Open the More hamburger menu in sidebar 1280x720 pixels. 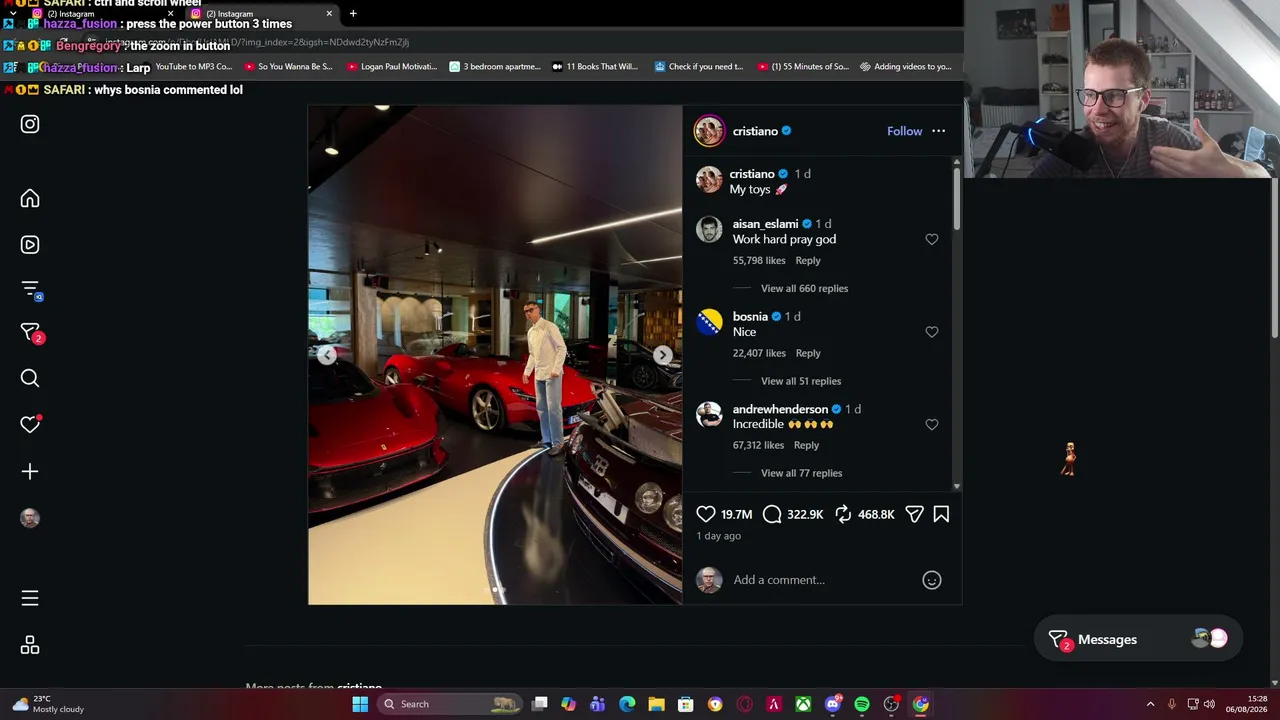pos(30,598)
